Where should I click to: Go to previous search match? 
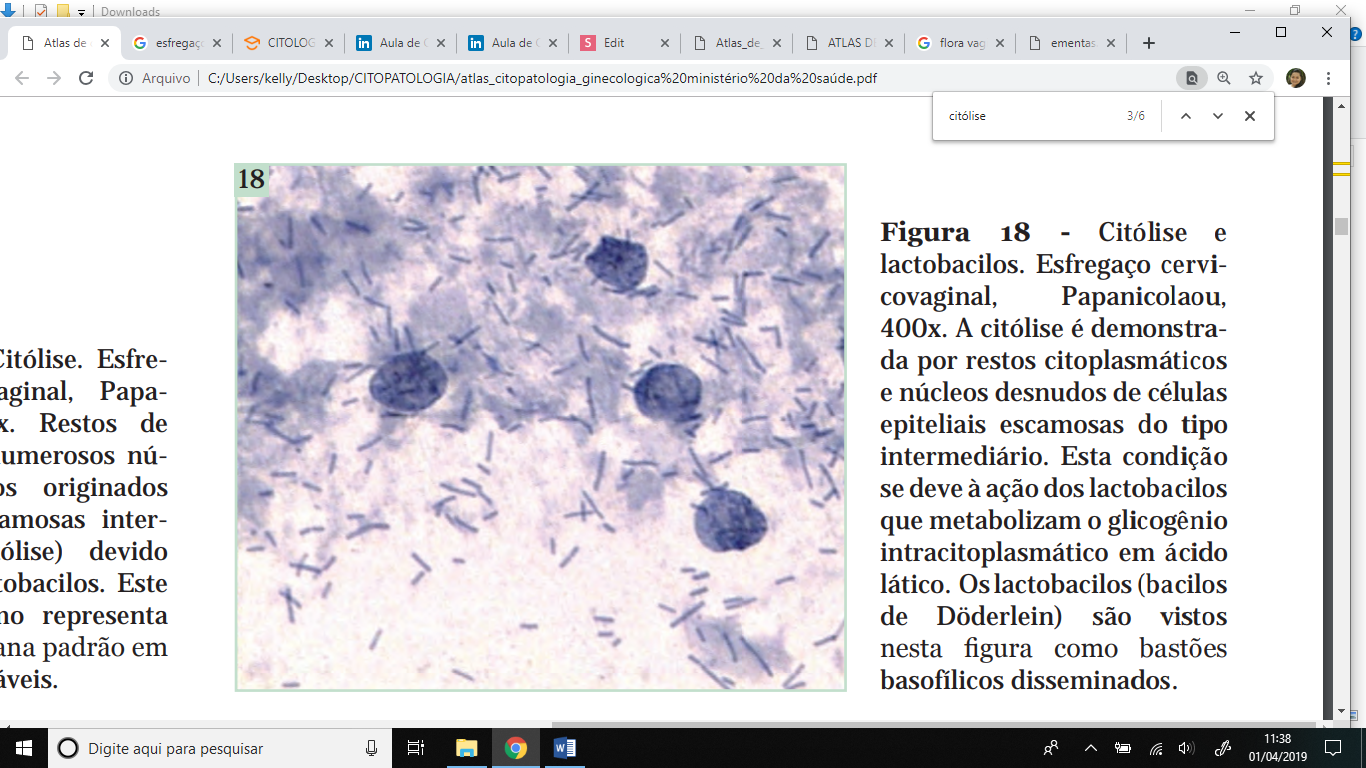1186,116
